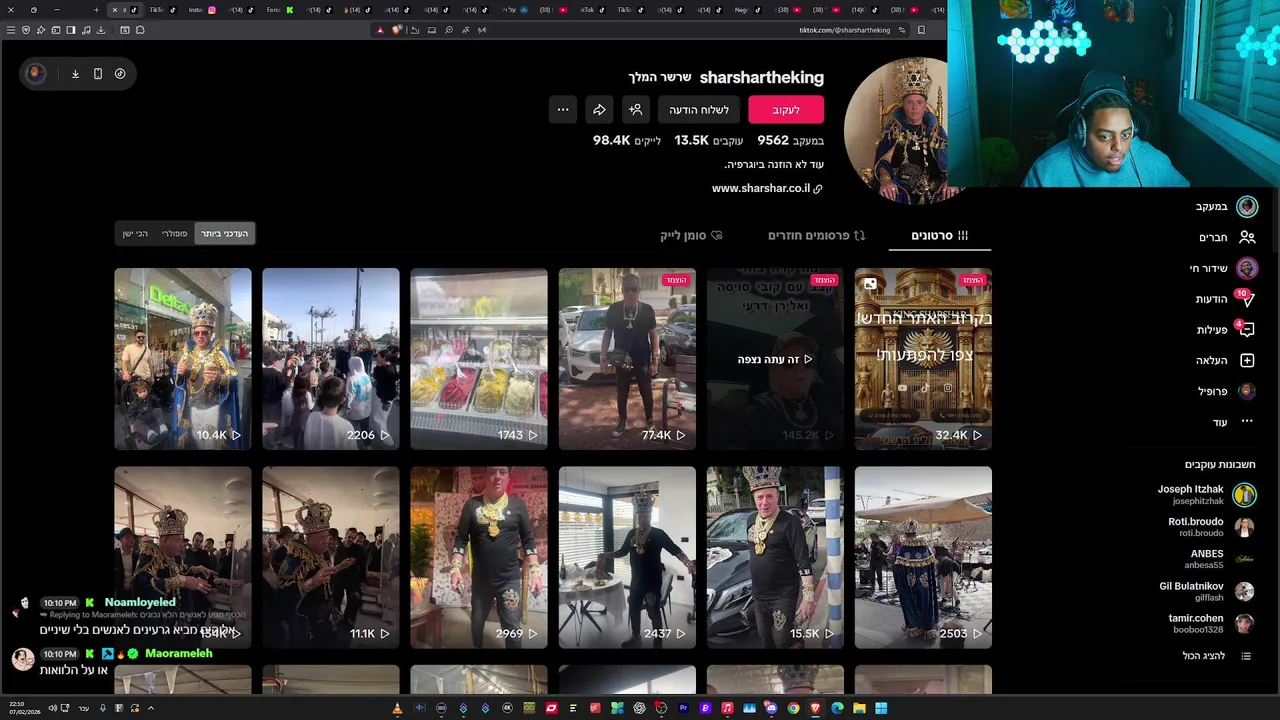Screen dimensions: 1280x720
Task: Open the outdoor tent video with 2503 views
Action: [923, 557]
